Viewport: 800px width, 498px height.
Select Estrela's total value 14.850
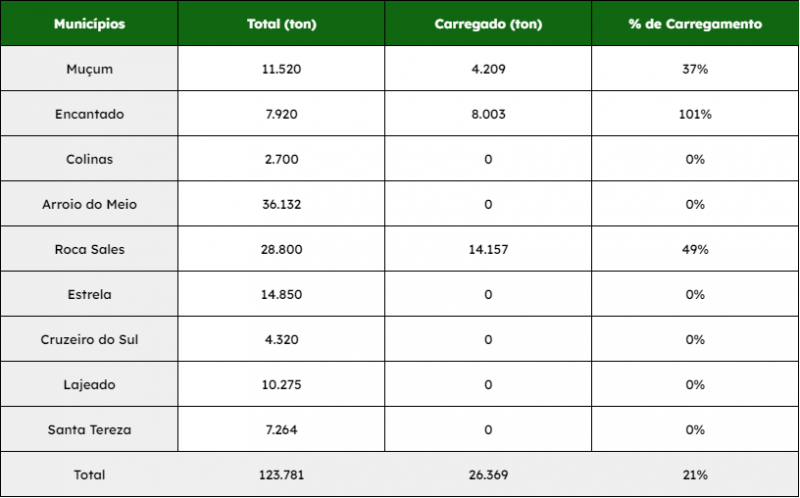point(281,294)
